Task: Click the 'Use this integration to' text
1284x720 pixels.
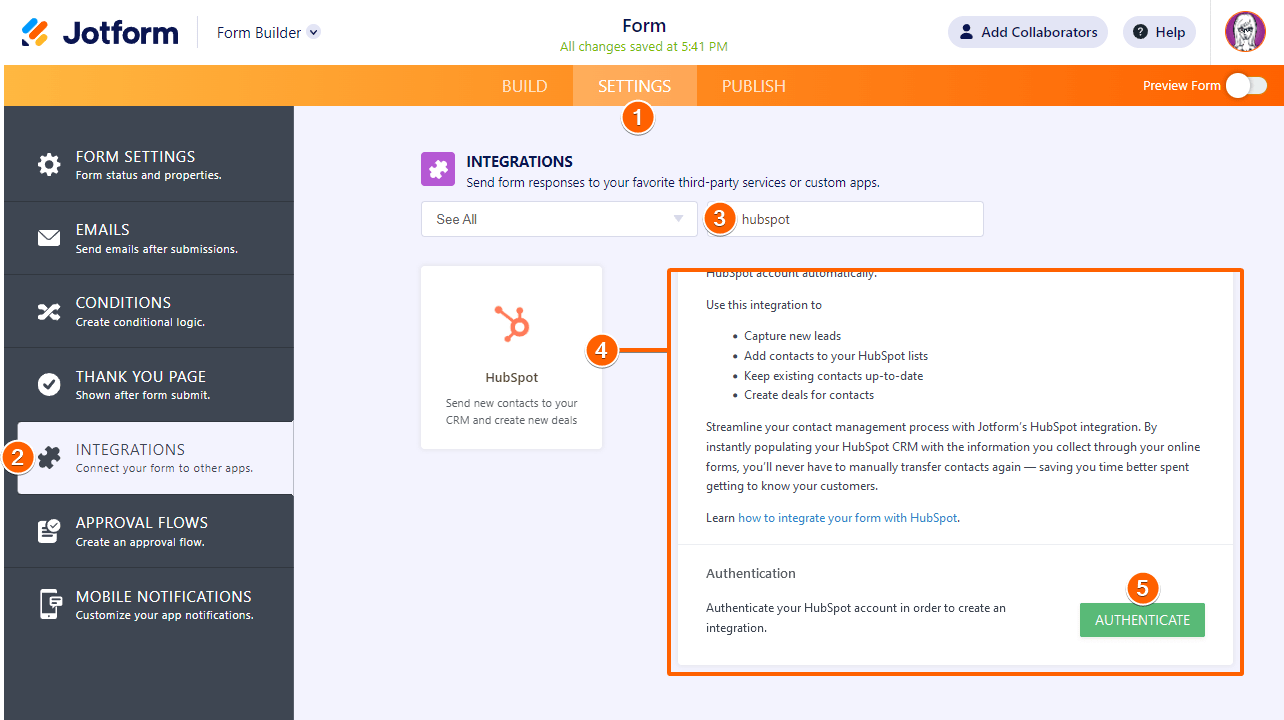Action: click(764, 305)
